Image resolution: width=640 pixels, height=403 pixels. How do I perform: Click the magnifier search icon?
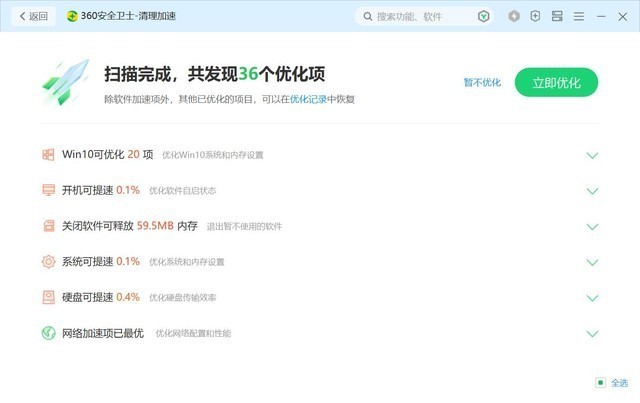pyautogui.click(x=368, y=16)
